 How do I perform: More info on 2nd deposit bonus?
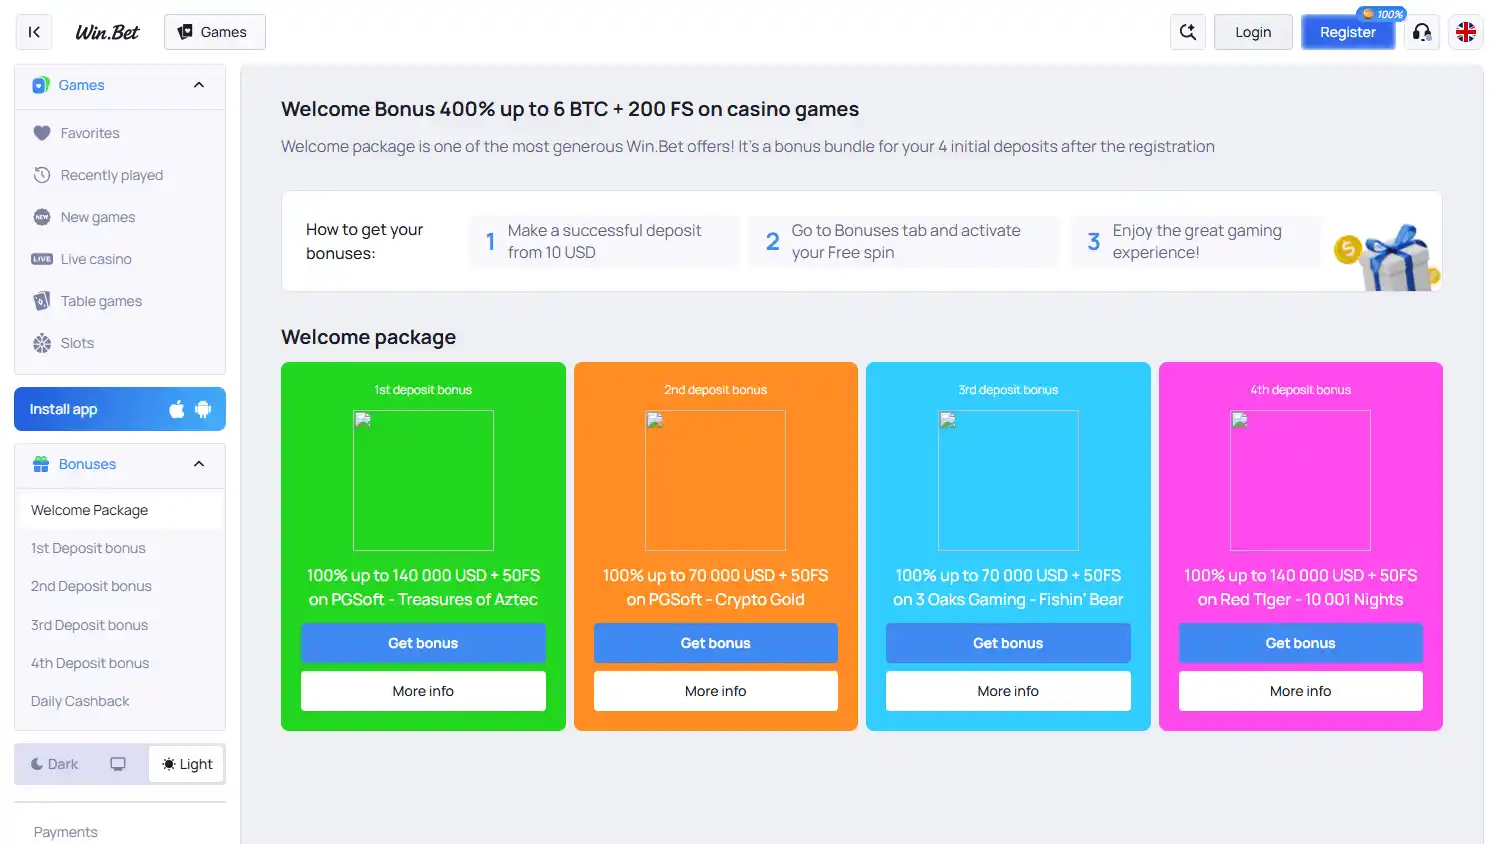pos(716,691)
